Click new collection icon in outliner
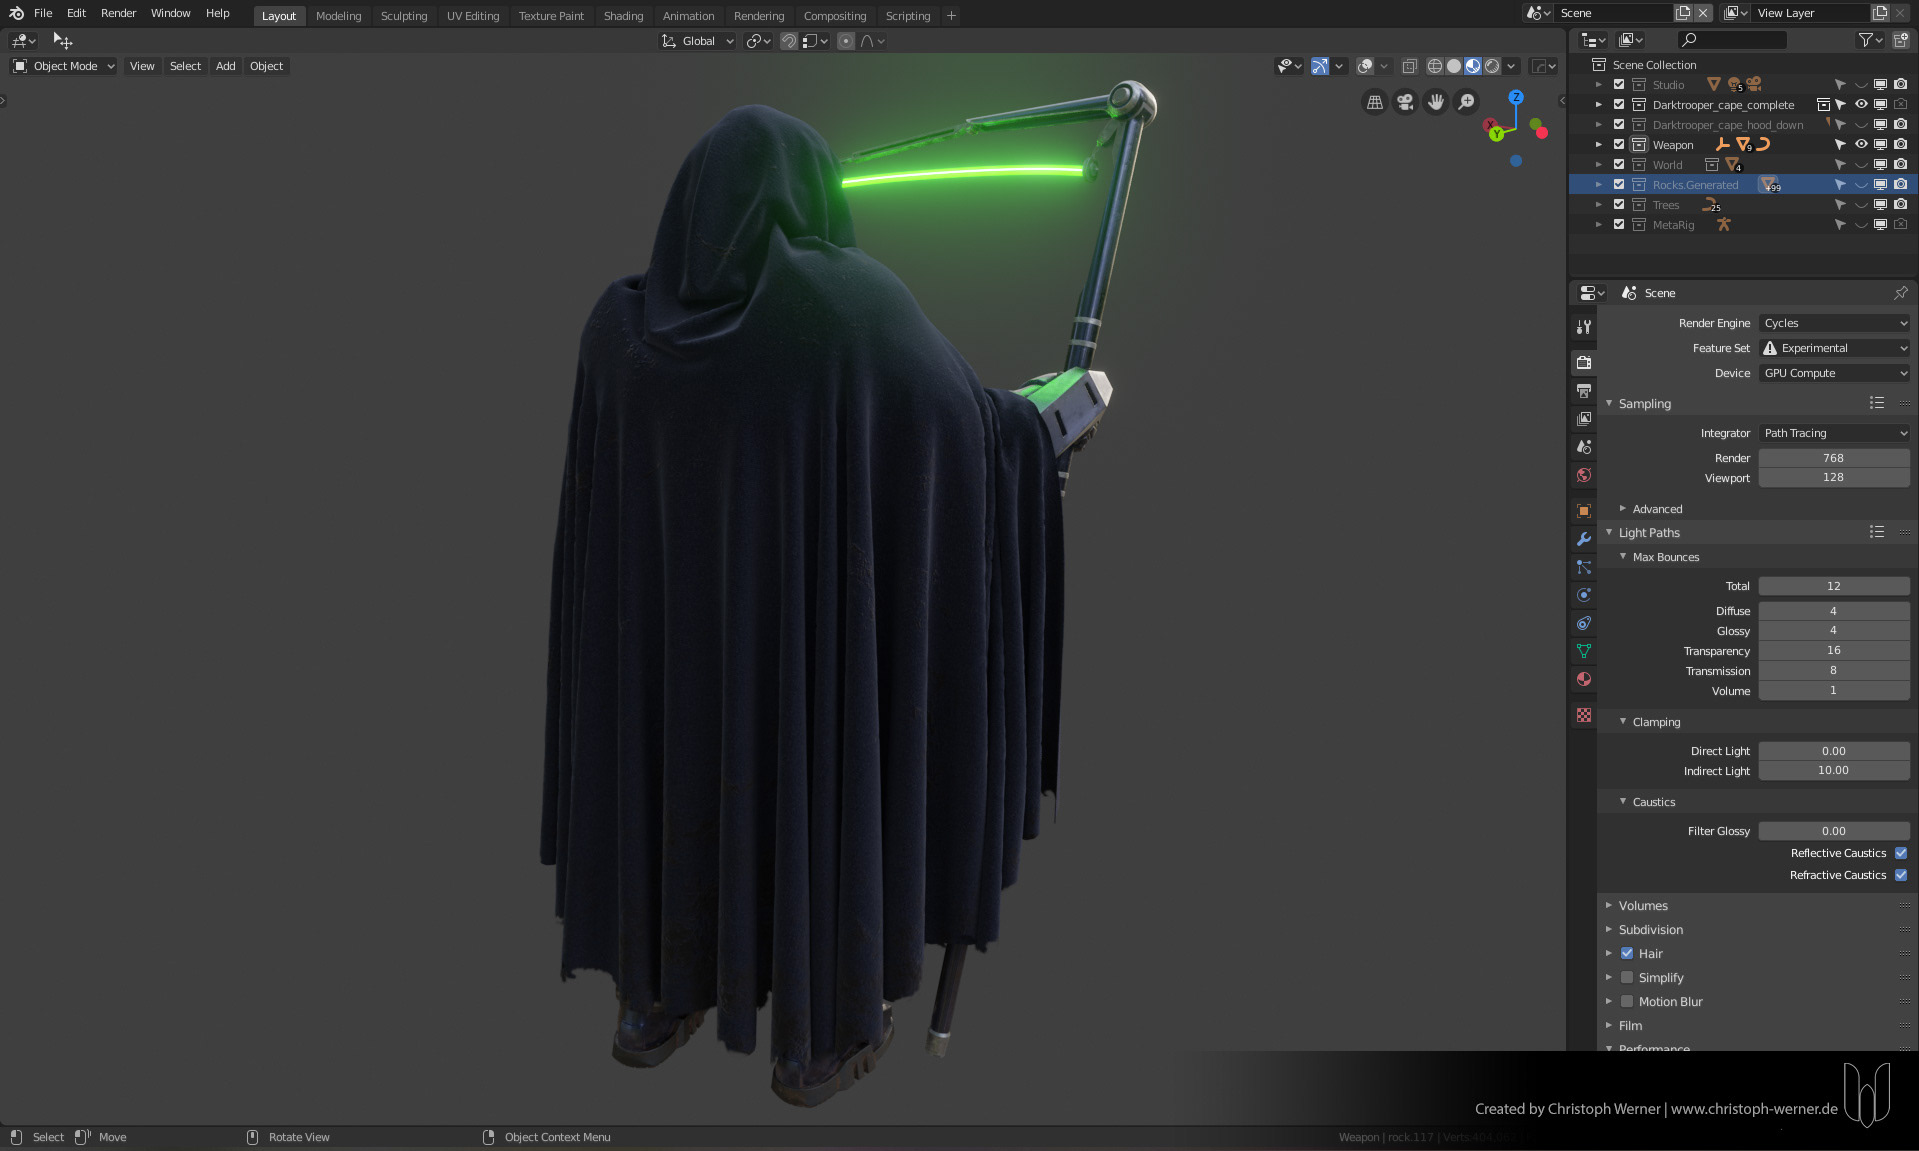This screenshot has width=1919, height=1151. coord(1900,40)
